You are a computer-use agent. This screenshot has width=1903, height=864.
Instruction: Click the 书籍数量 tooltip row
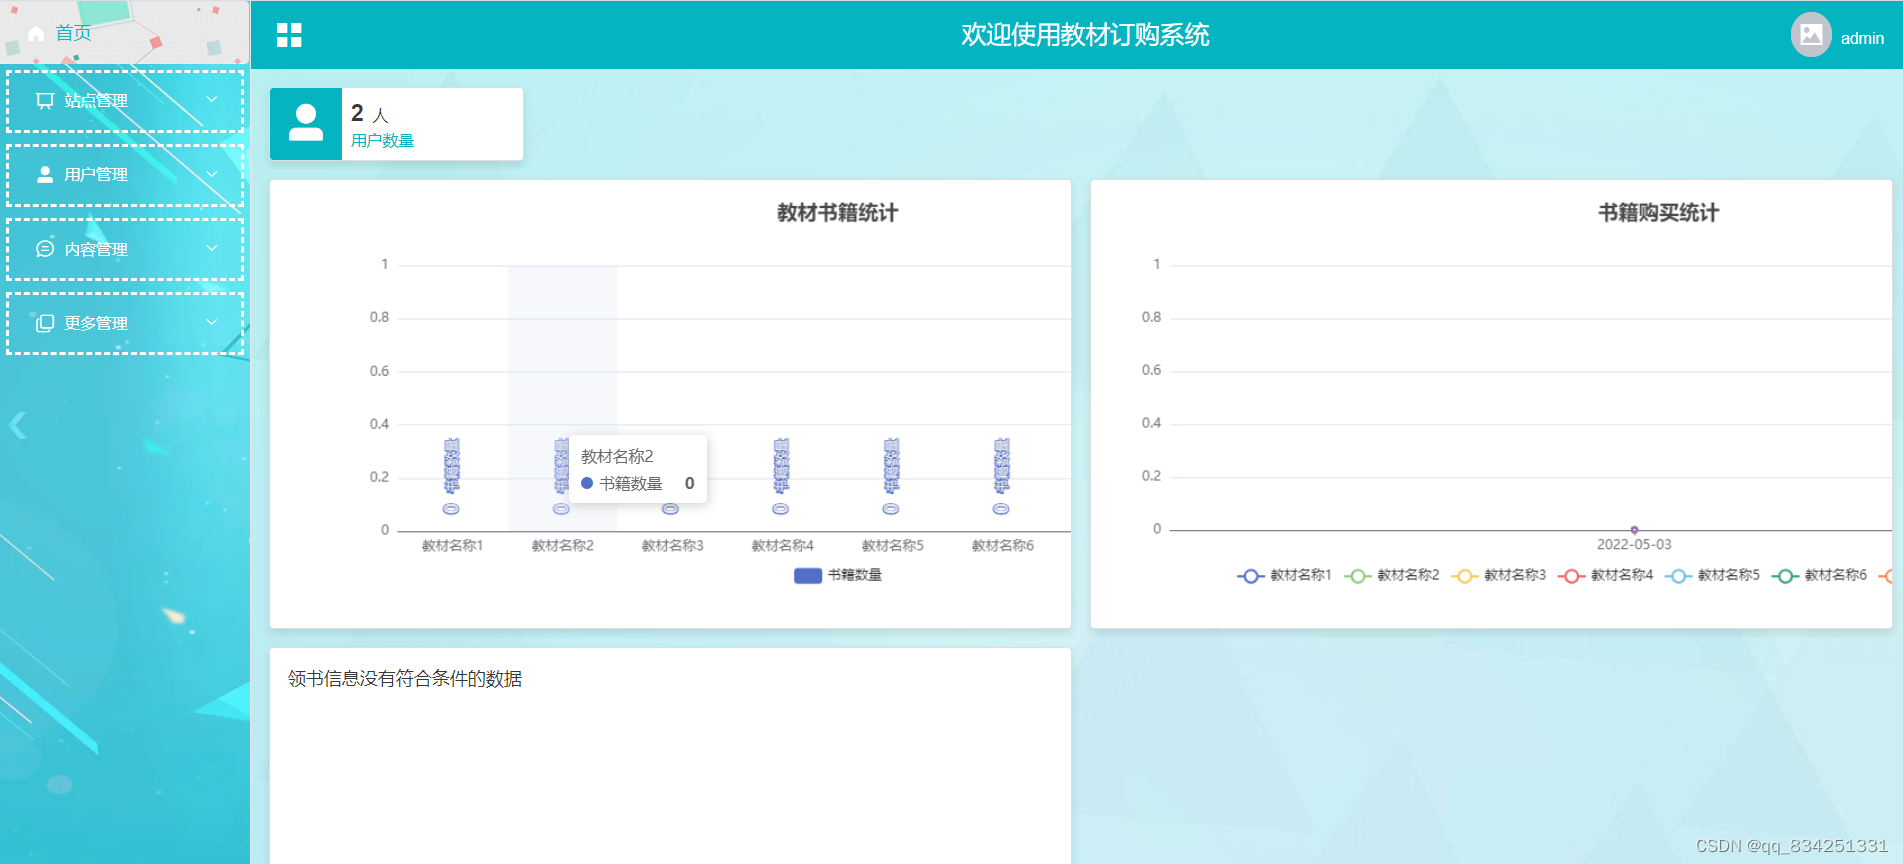point(638,484)
